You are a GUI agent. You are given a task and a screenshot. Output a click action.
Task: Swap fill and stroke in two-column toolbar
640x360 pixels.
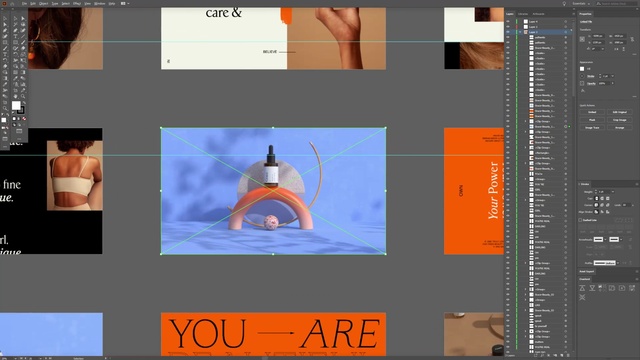click(23, 103)
